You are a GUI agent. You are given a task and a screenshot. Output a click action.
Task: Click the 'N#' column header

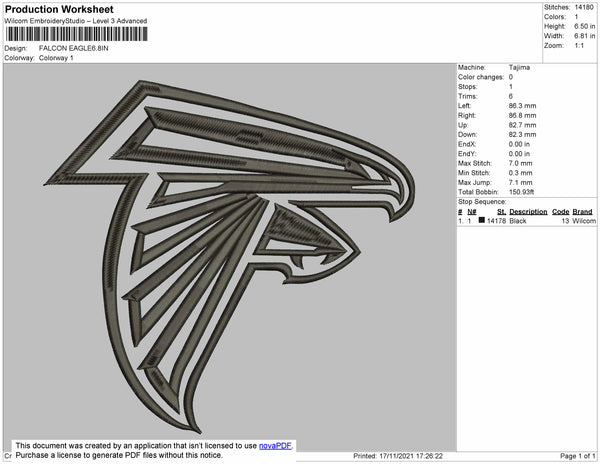click(471, 212)
